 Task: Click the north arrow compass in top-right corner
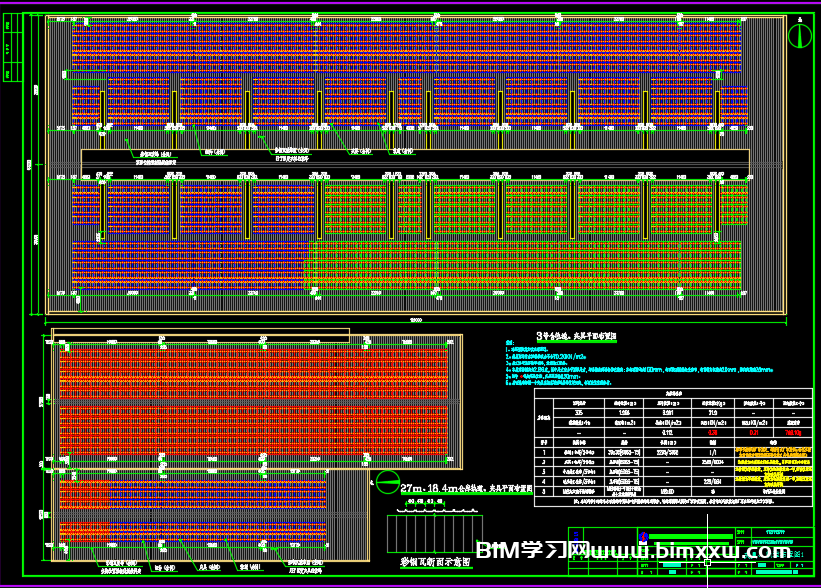pyautogui.click(x=799, y=36)
